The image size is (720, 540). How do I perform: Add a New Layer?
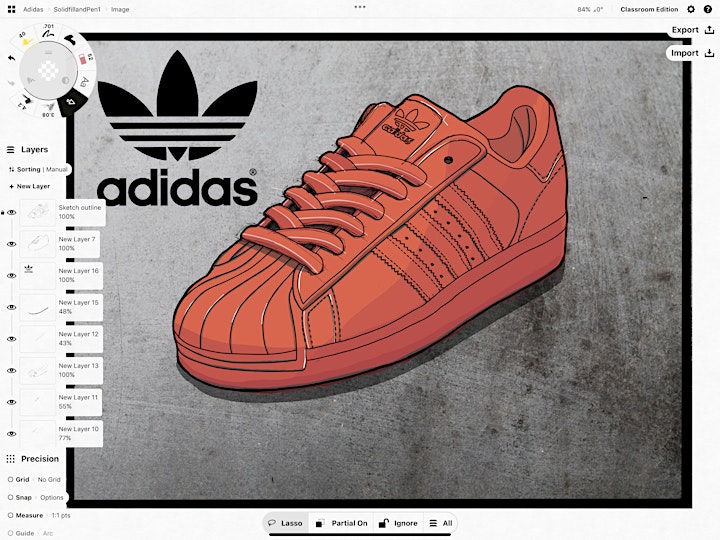(x=29, y=186)
